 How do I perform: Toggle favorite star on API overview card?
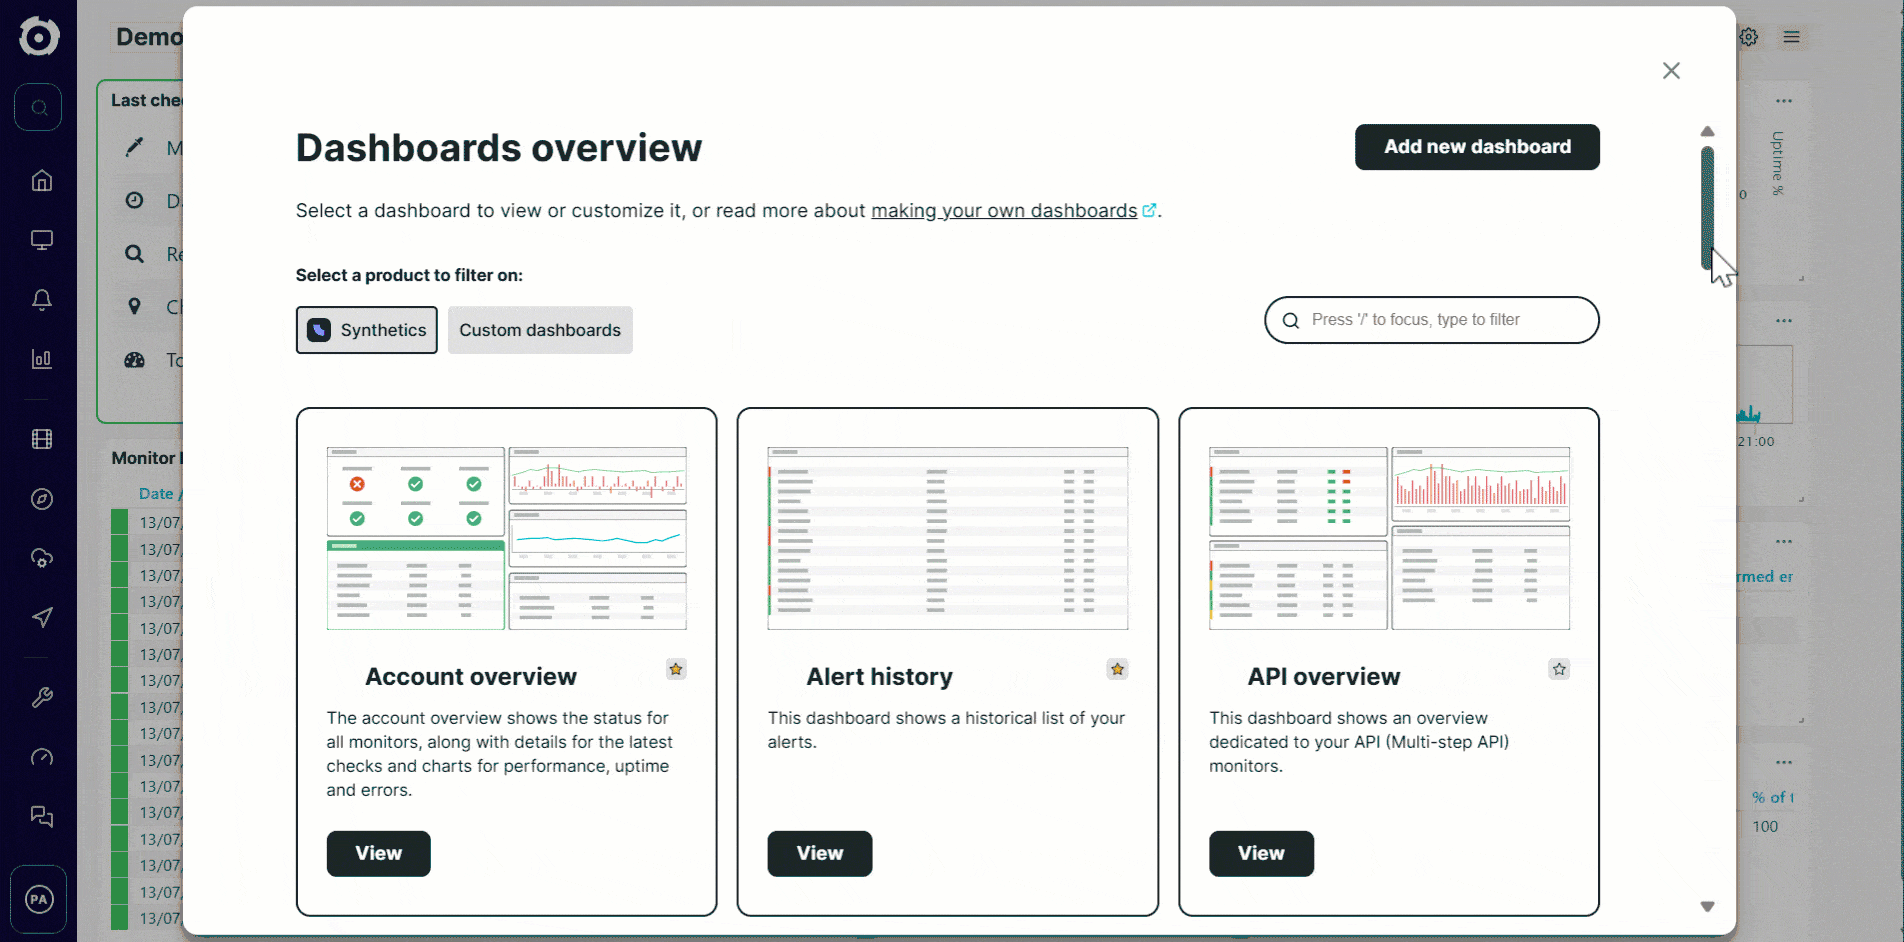[1558, 669]
